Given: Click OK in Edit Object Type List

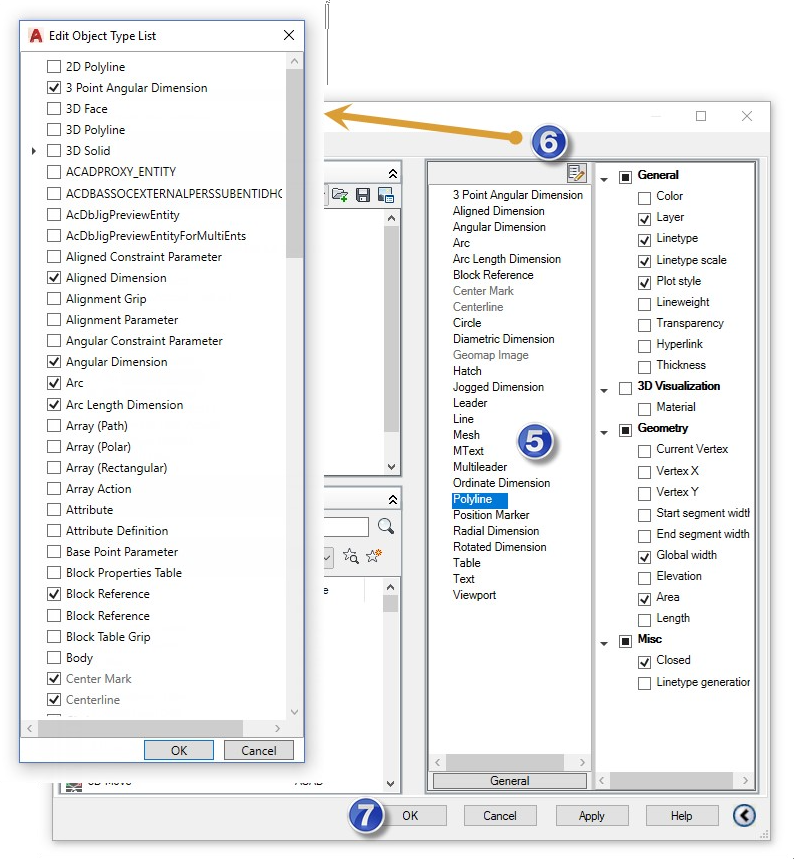Looking at the screenshot, I should [x=179, y=750].
